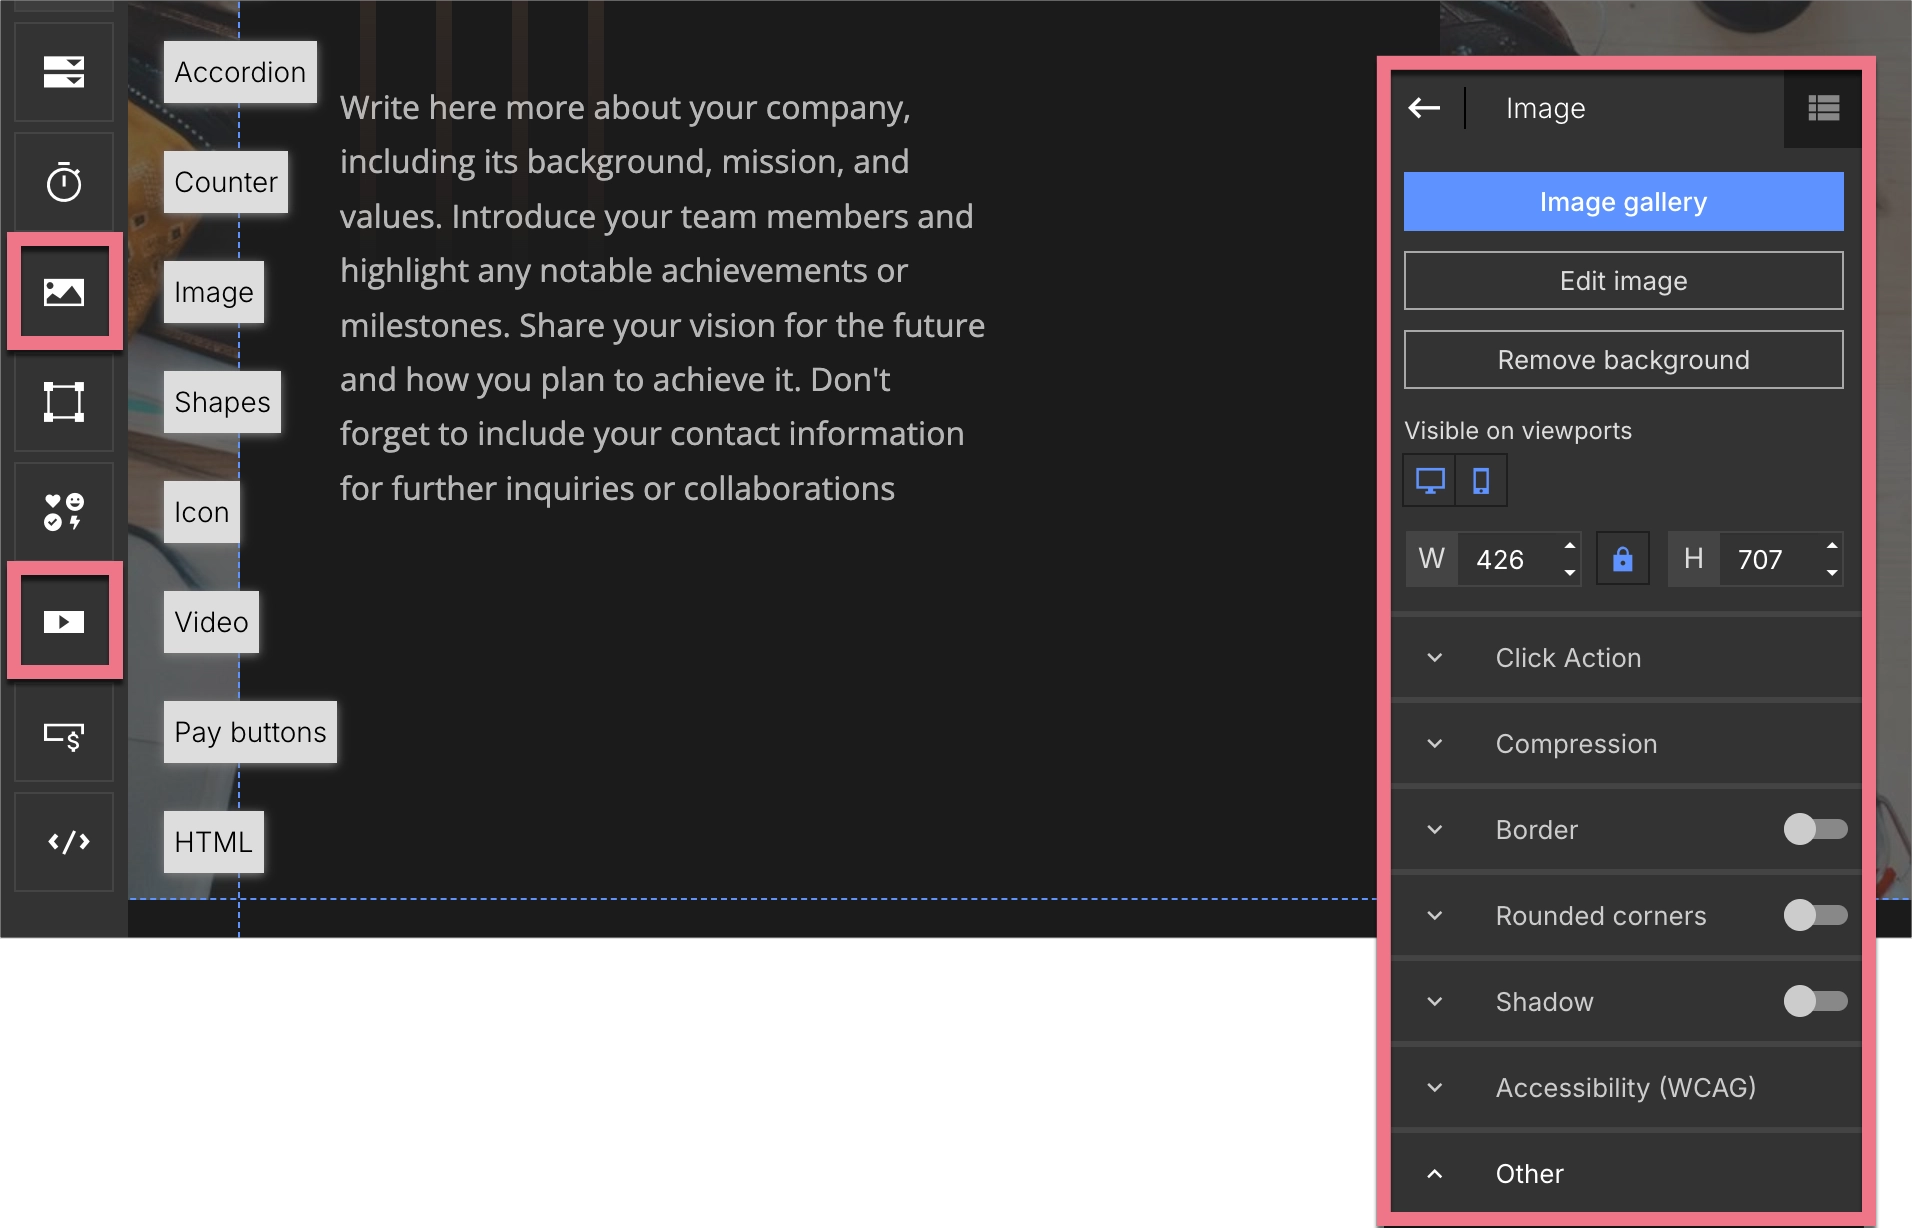Click the Icon element in the sidebar

coord(63,511)
